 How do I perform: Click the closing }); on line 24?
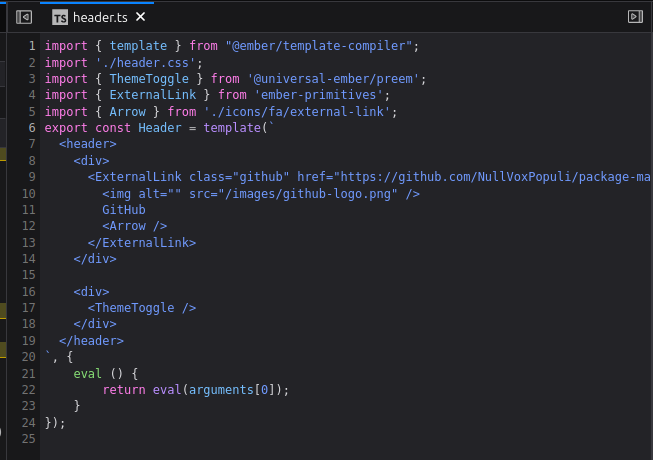pyautogui.click(x=55, y=423)
